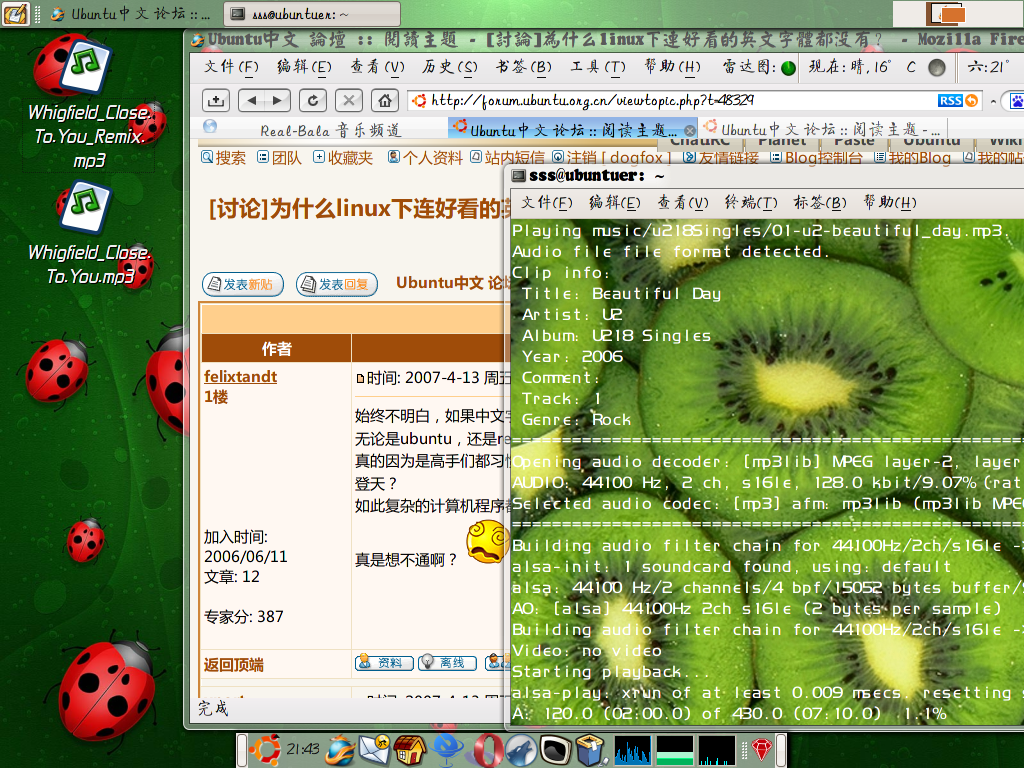Click the Firefox forward arrow button
The width and height of the screenshot is (1024, 768).
(278, 101)
